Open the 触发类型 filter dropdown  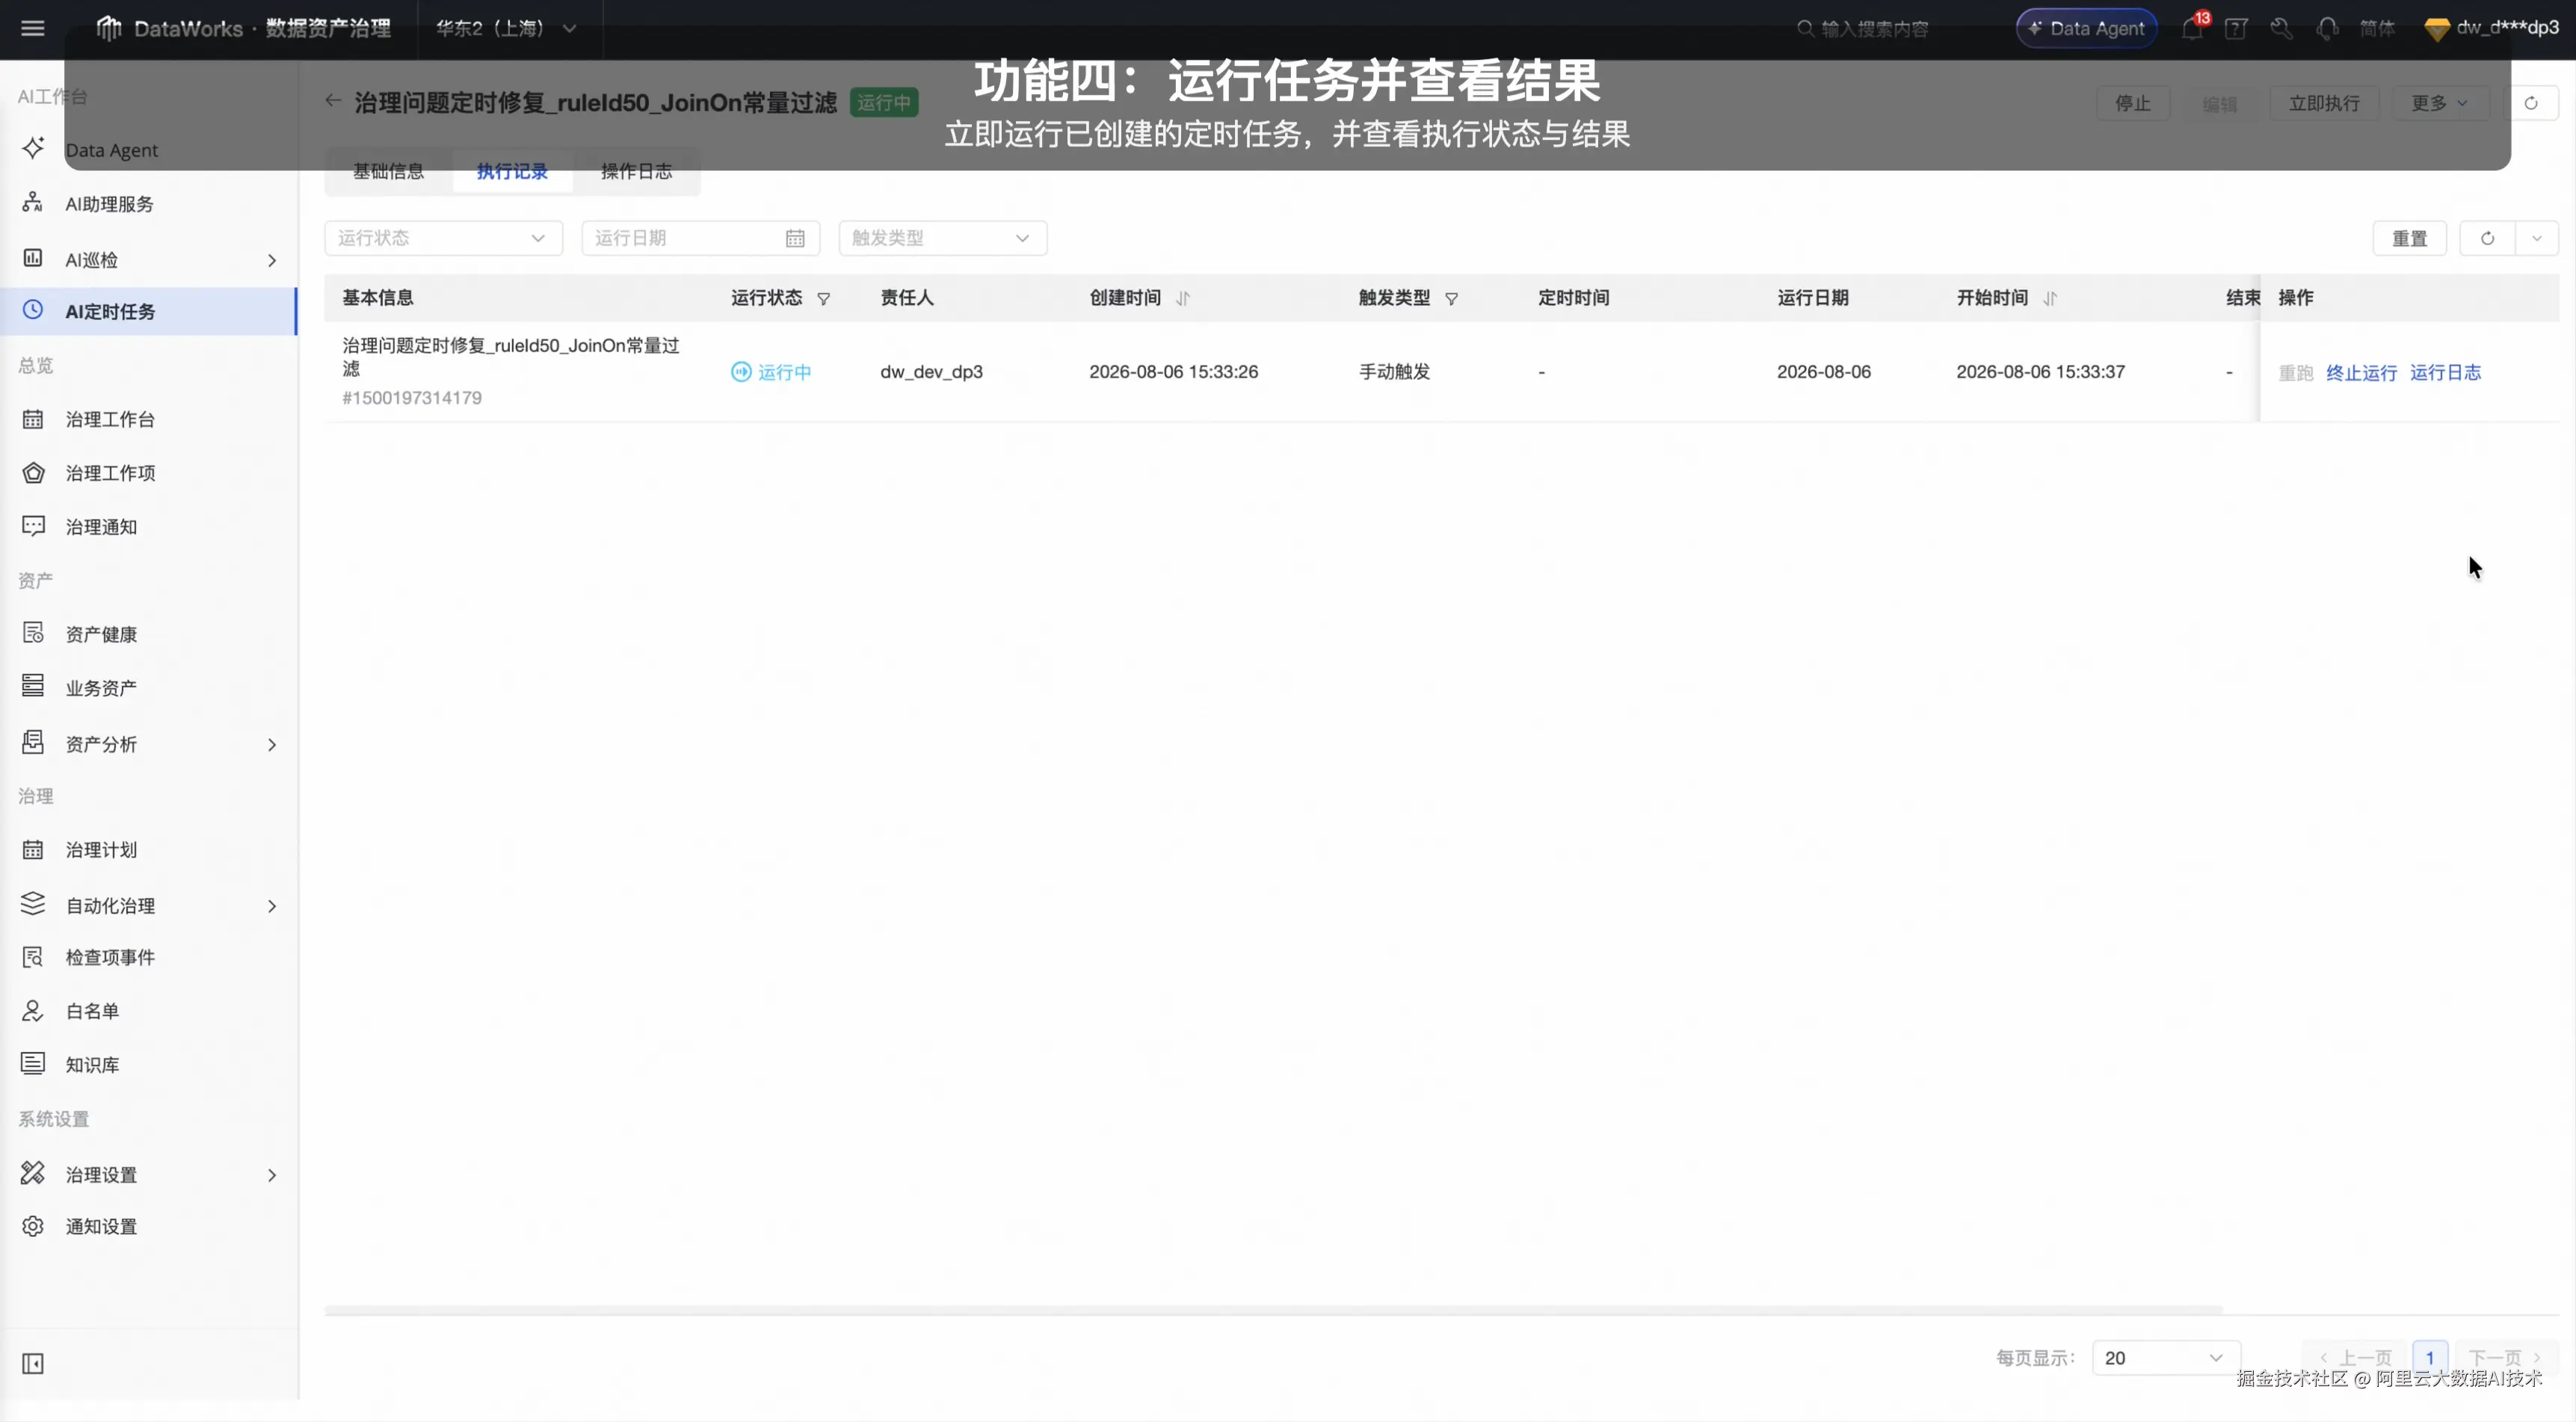[942, 238]
